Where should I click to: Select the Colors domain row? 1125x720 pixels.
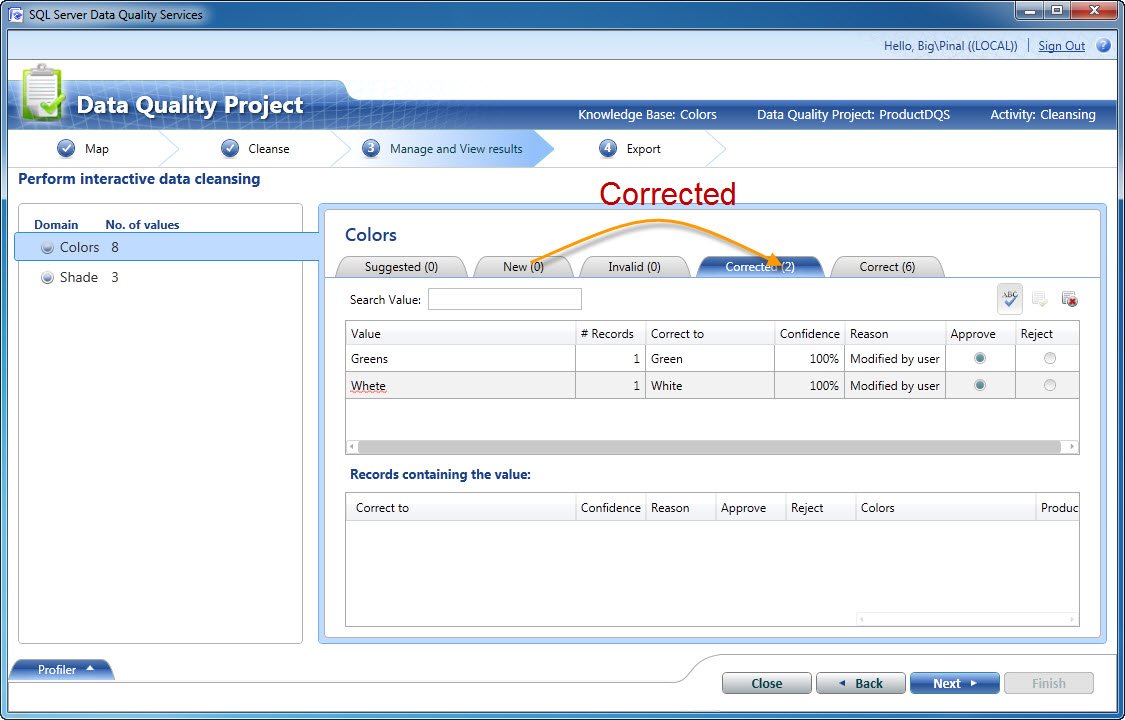166,247
